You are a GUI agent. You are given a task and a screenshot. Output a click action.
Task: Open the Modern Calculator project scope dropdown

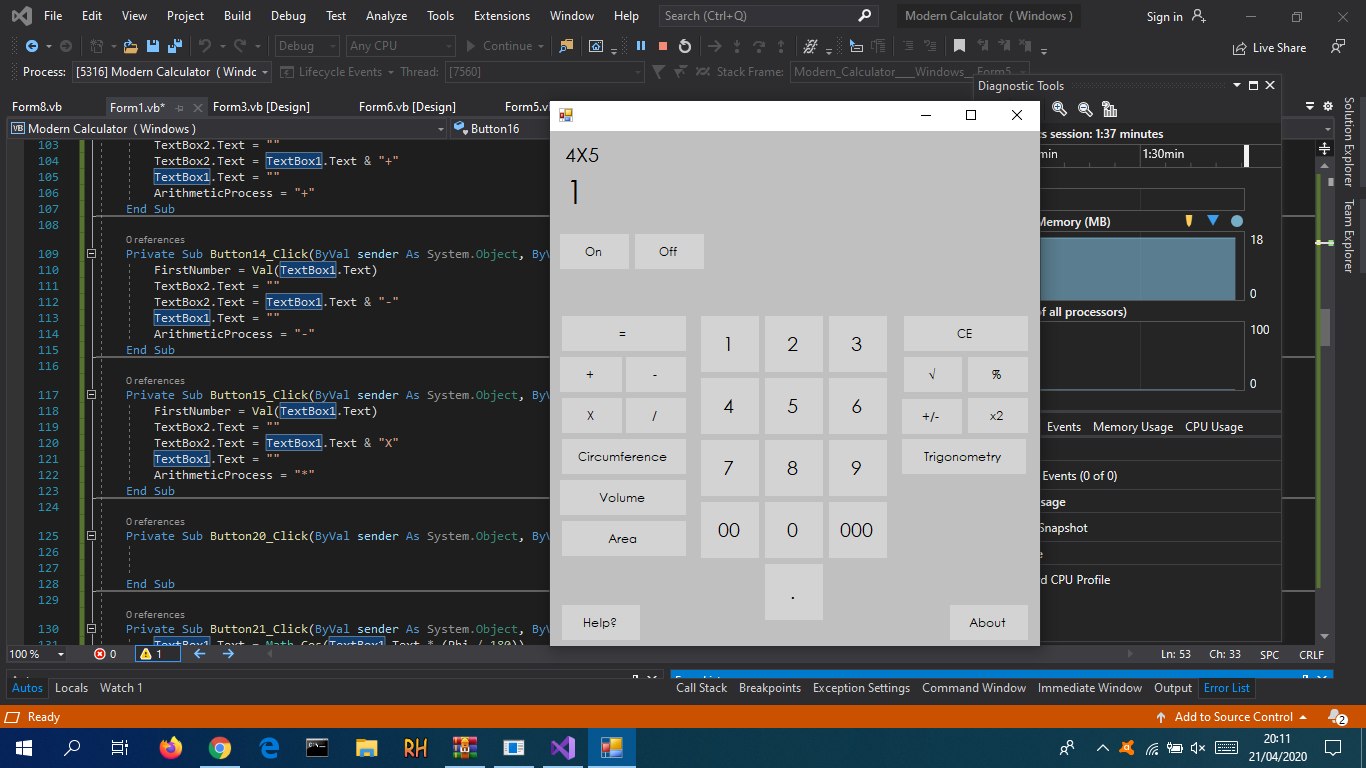pyautogui.click(x=227, y=128)
